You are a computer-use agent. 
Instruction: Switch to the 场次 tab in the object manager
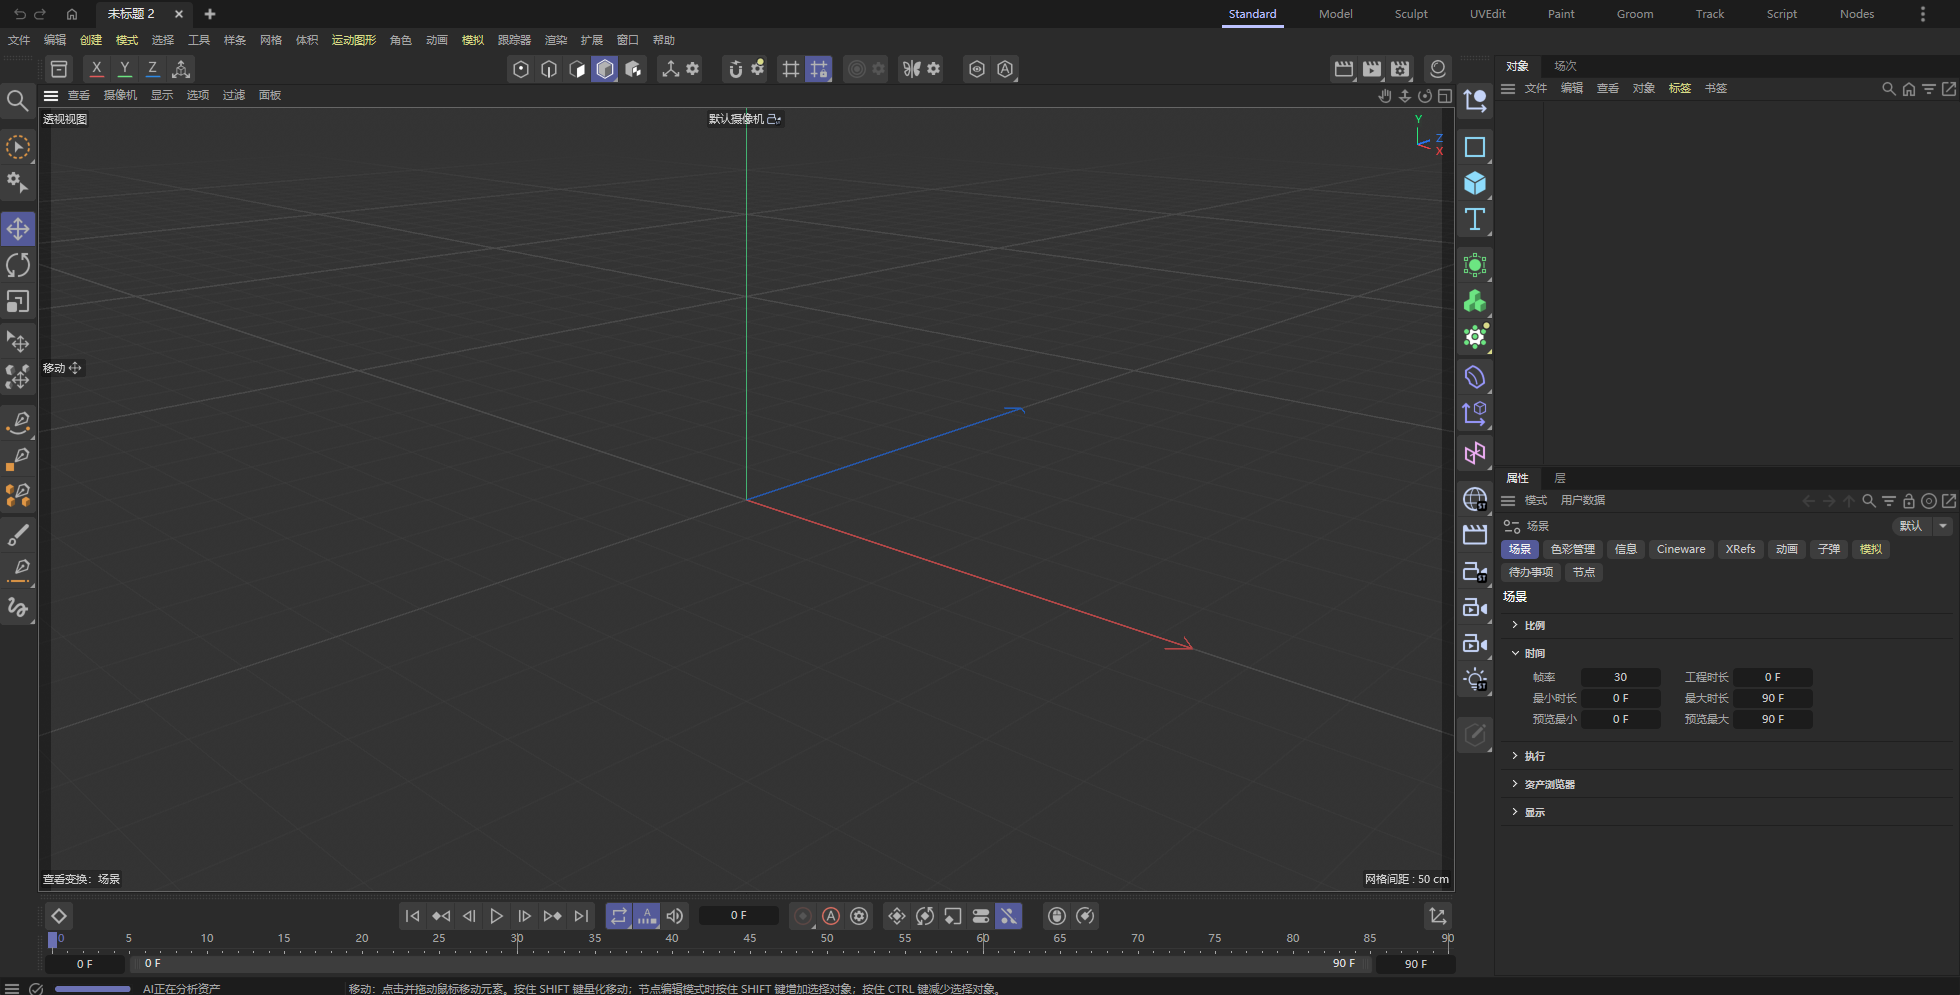[x=1564, y=65]
